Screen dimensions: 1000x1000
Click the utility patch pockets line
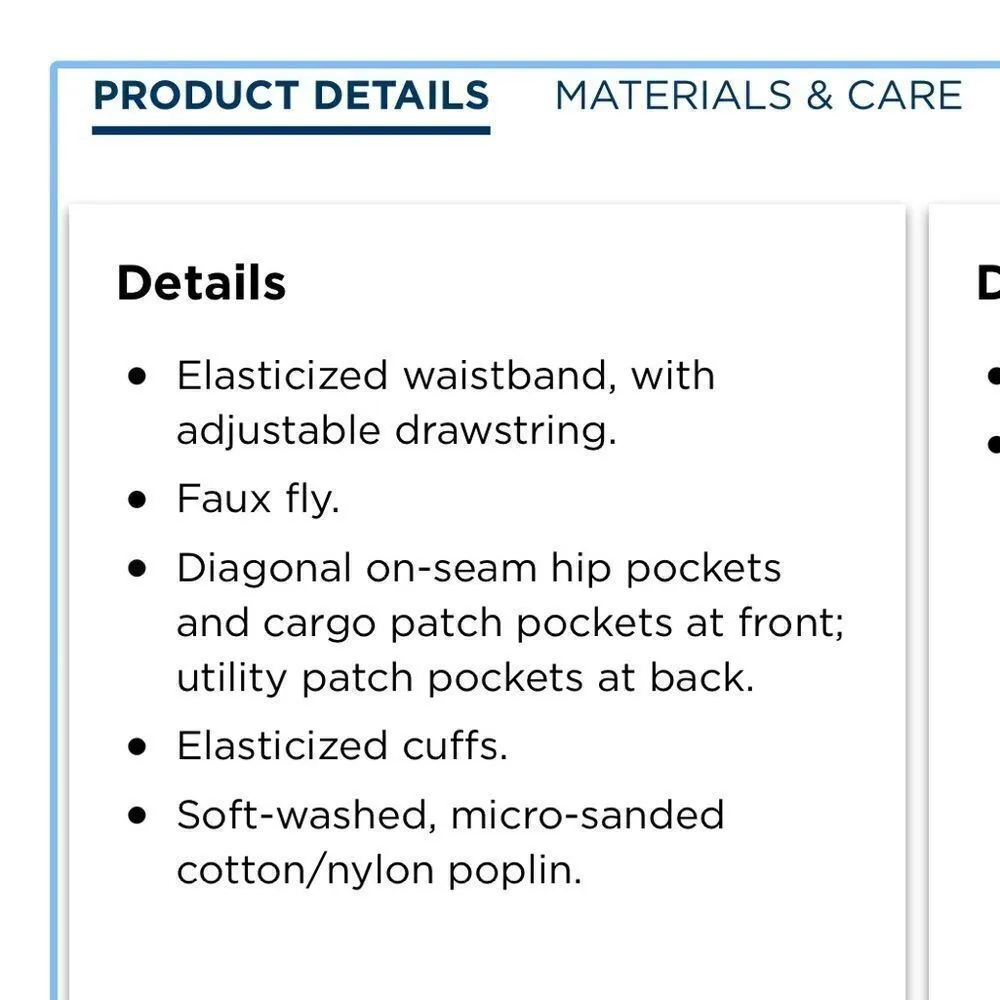(465, 678)
